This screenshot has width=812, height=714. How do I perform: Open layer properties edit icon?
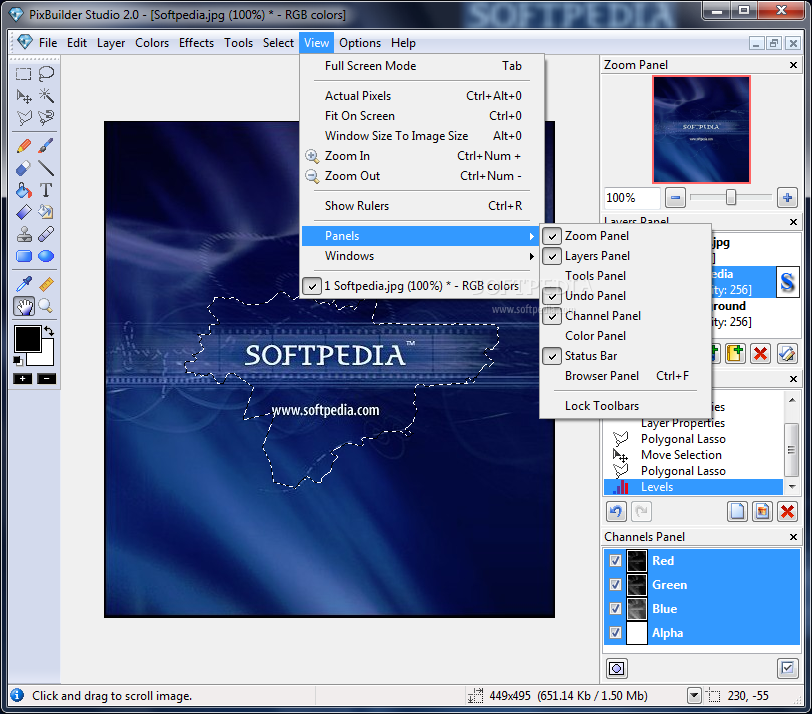click(x=787, y=354)
